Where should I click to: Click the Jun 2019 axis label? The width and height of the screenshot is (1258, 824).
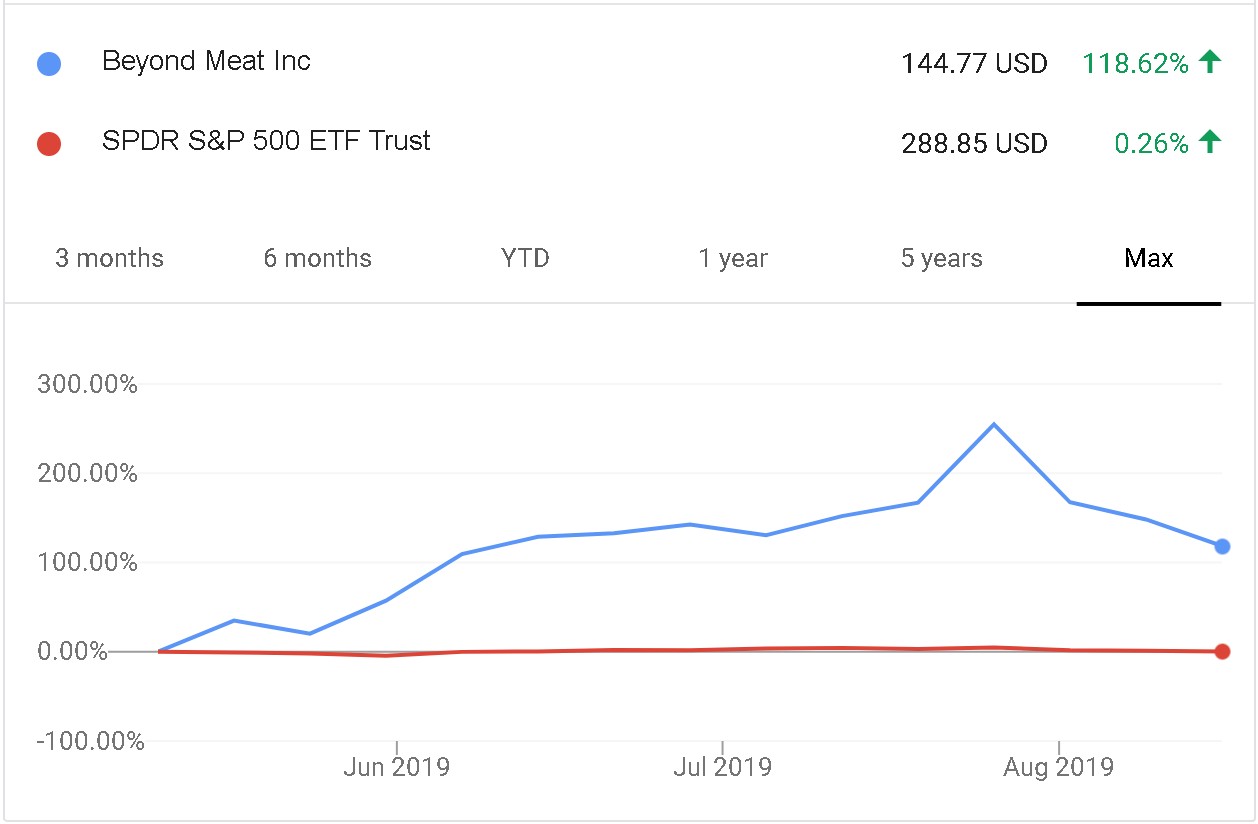(396, 768)
